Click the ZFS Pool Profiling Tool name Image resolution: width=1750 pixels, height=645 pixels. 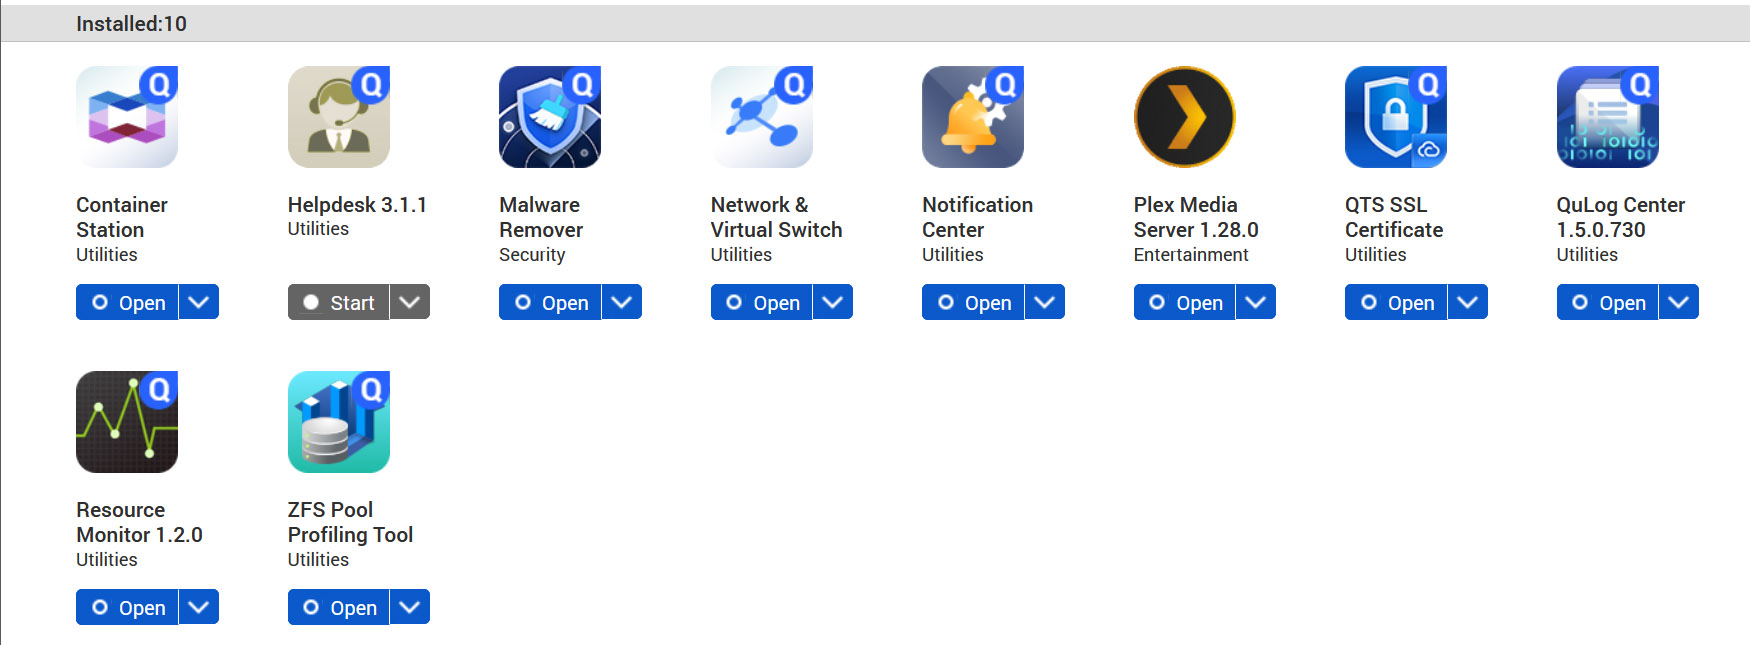[x=351, y=522]
